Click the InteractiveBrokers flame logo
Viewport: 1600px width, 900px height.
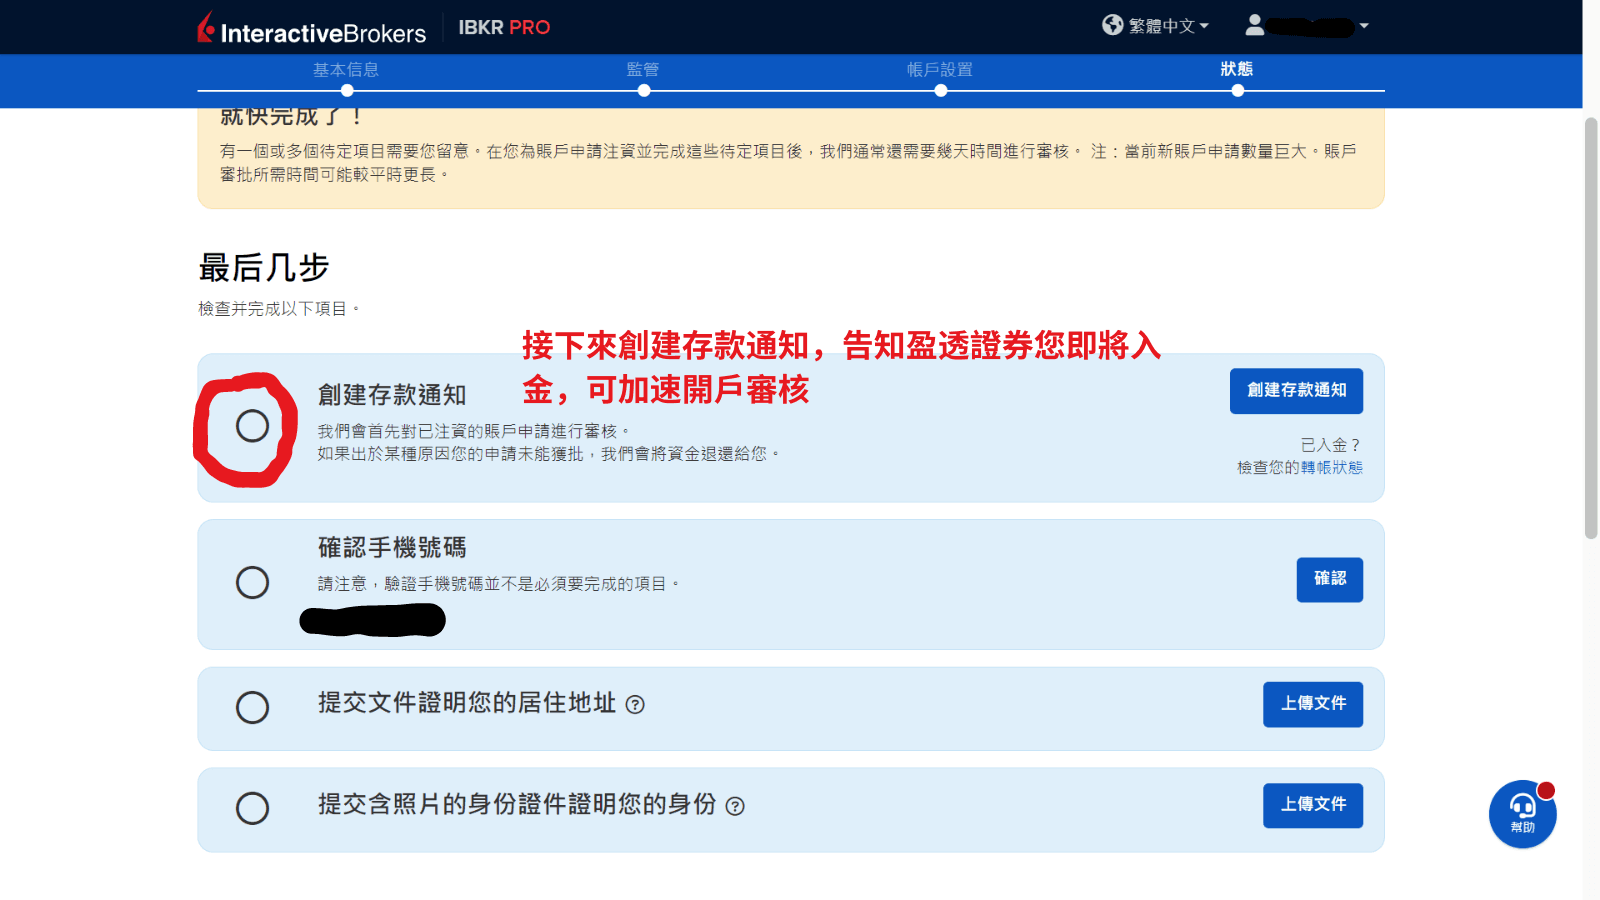(x=204, y=28)
